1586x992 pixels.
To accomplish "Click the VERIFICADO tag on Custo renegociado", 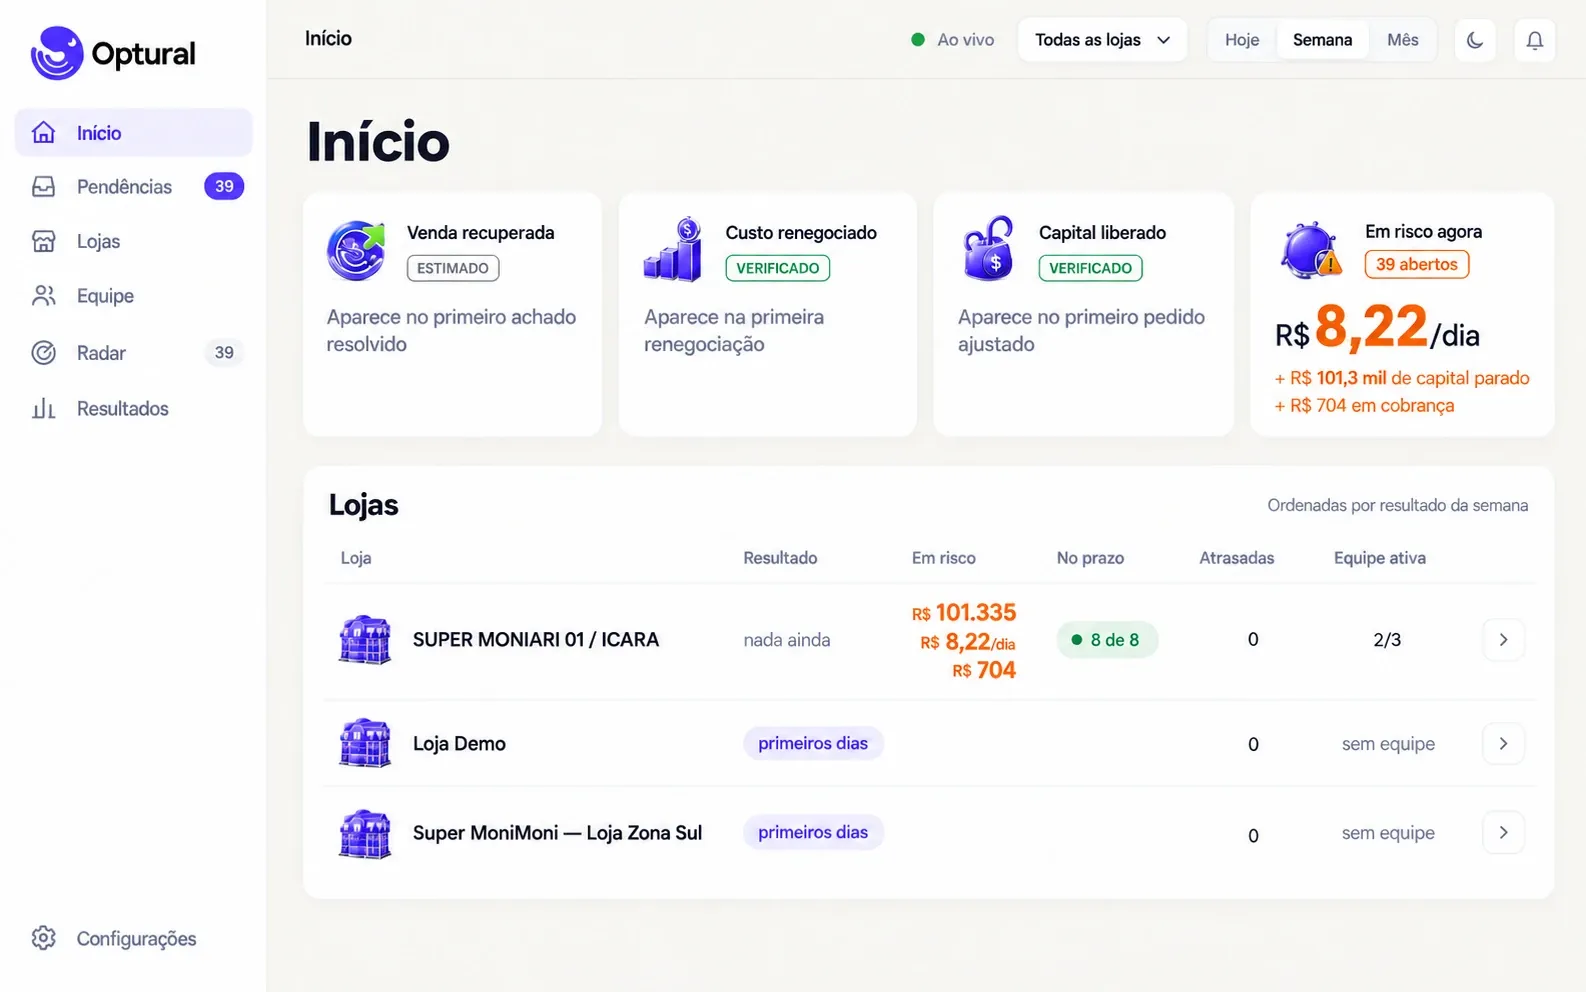I will pyautogui.click(x=778, y=268).
